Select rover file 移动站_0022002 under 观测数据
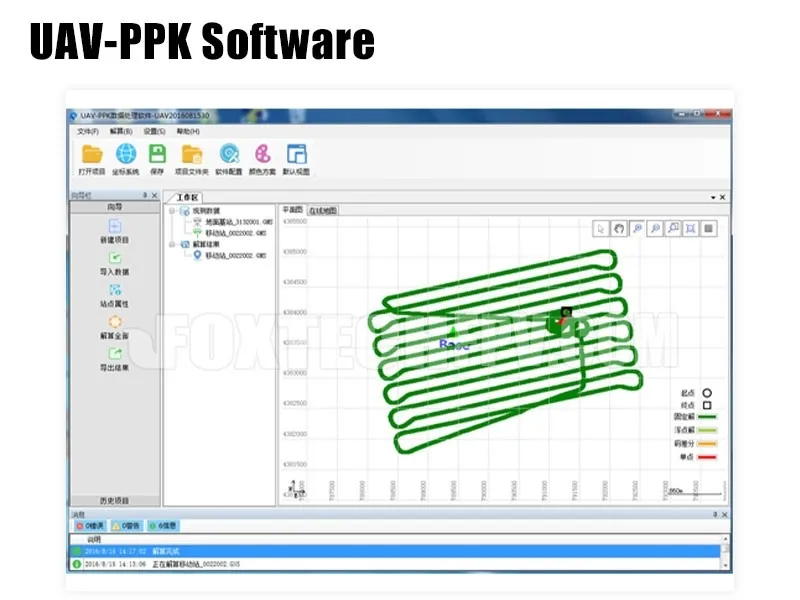Screen dimensions: 800x600 pyautogui.click(x=236, y=233)
